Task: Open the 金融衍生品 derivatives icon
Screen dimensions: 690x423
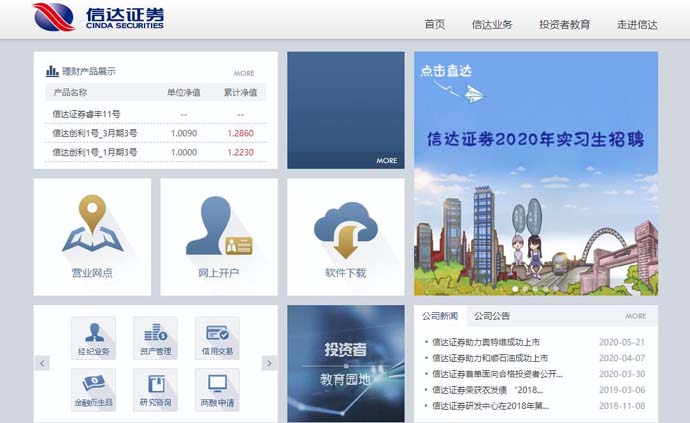Action: pos(93,390)
